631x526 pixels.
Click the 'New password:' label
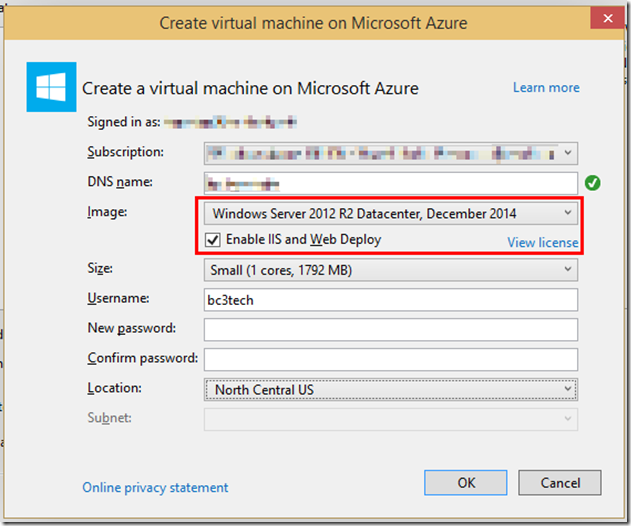pyautogui.click(x=132, y=328)
